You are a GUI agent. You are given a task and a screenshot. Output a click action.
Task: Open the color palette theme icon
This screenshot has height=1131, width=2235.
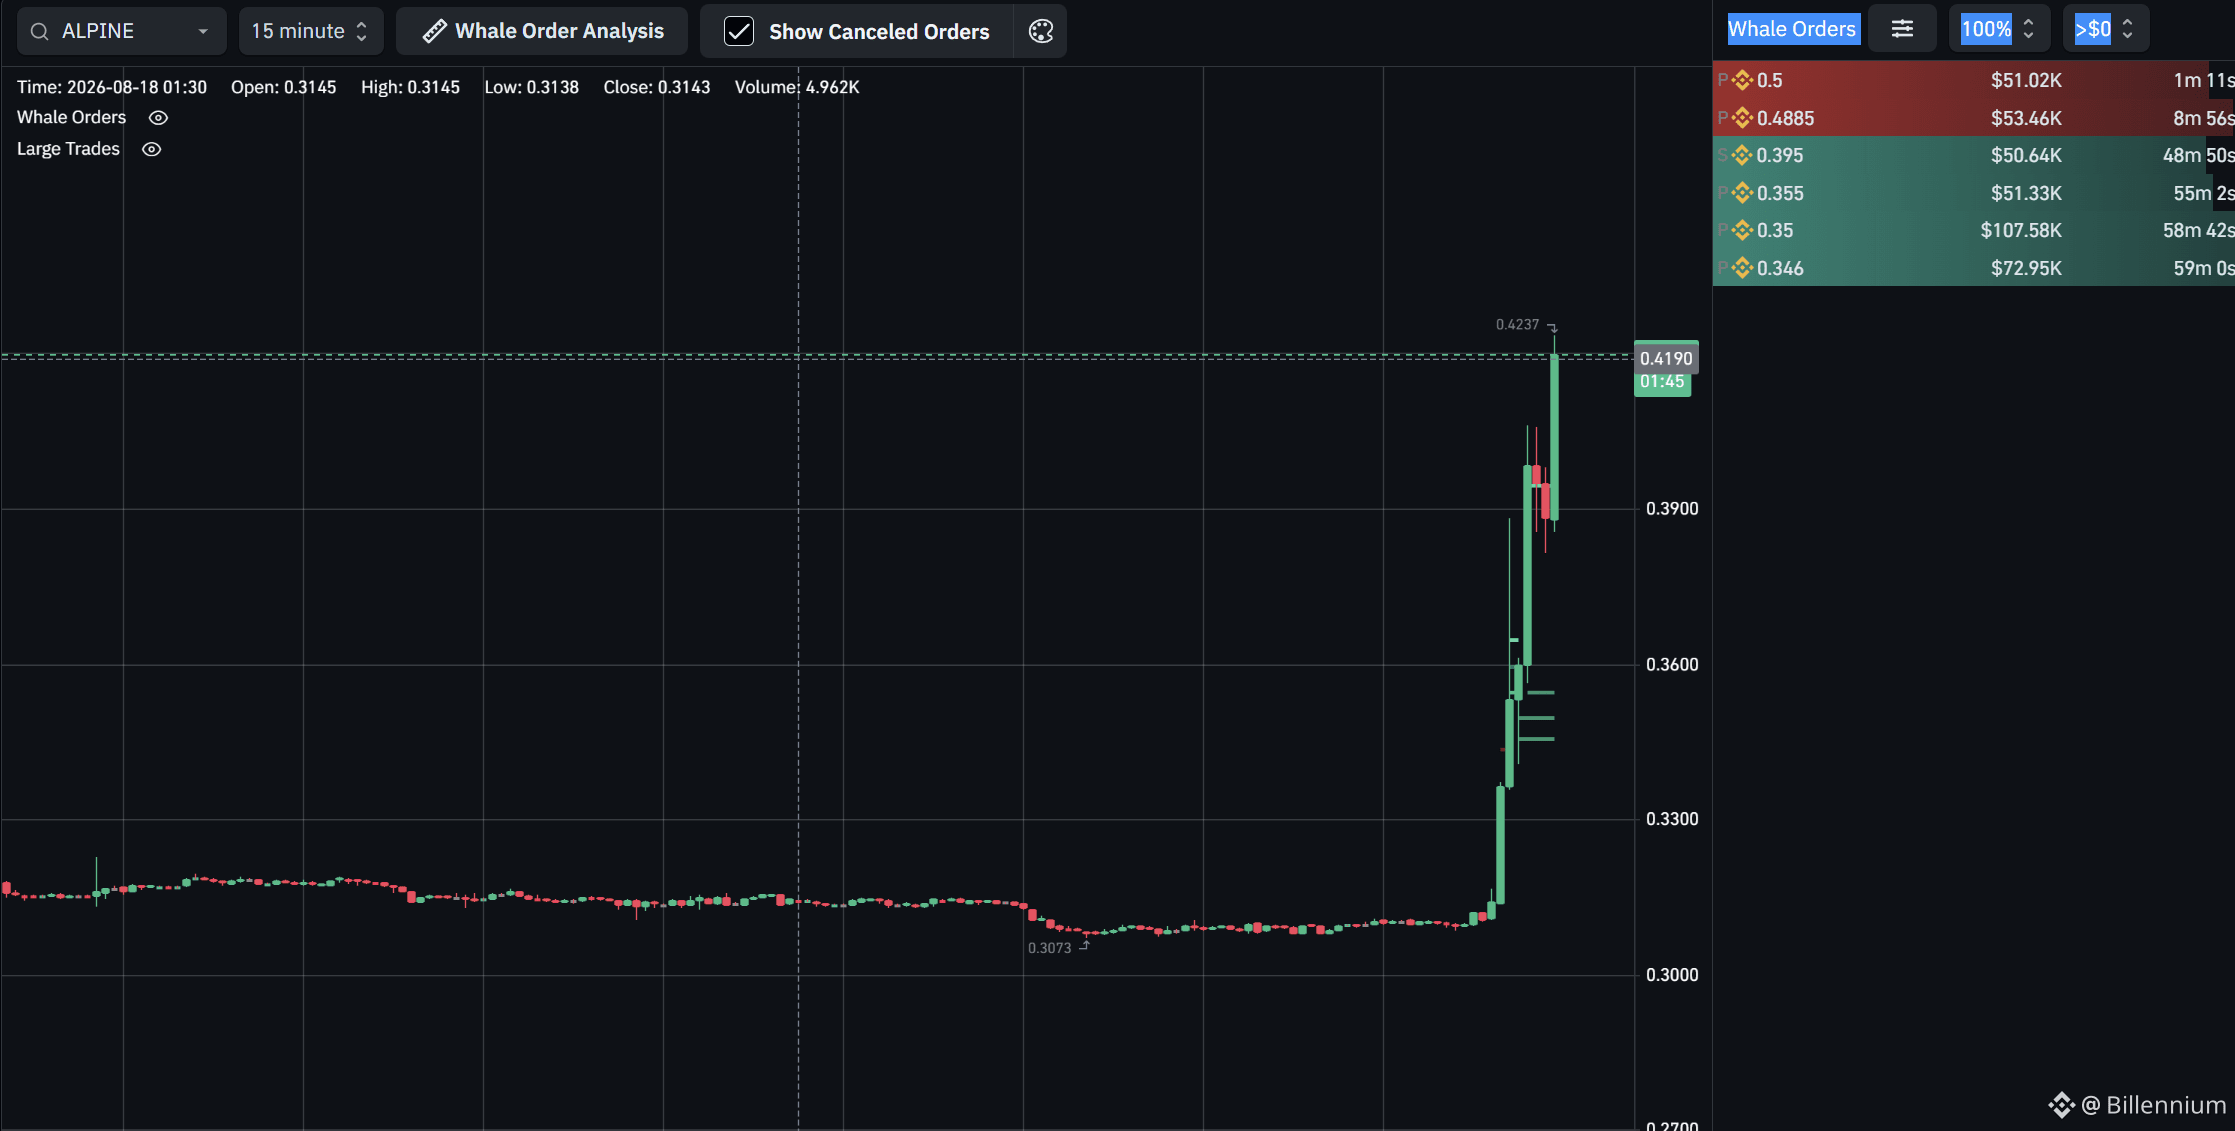click(1041, 31)
